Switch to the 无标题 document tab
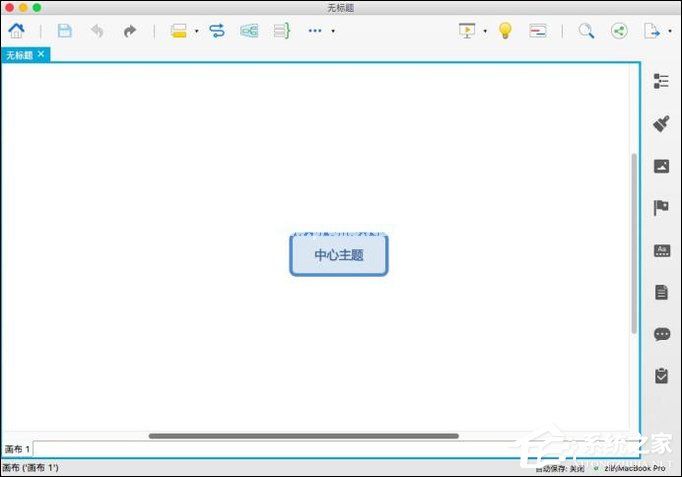 pos(20,55)
